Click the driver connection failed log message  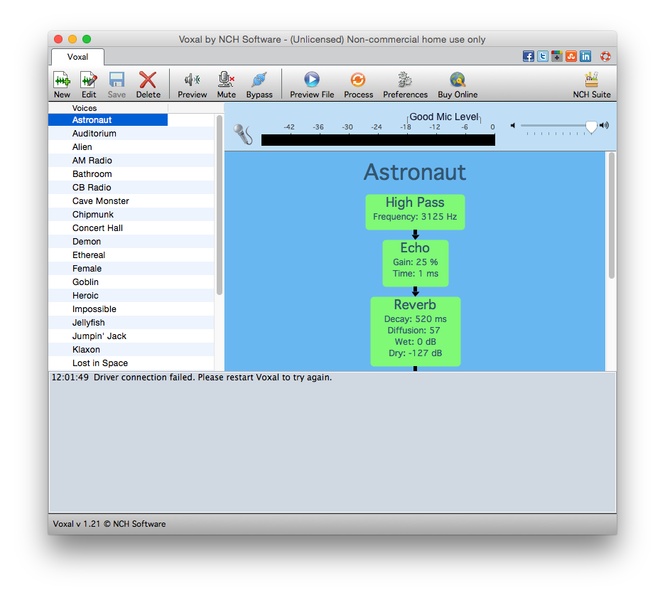(x=192, y=377)
